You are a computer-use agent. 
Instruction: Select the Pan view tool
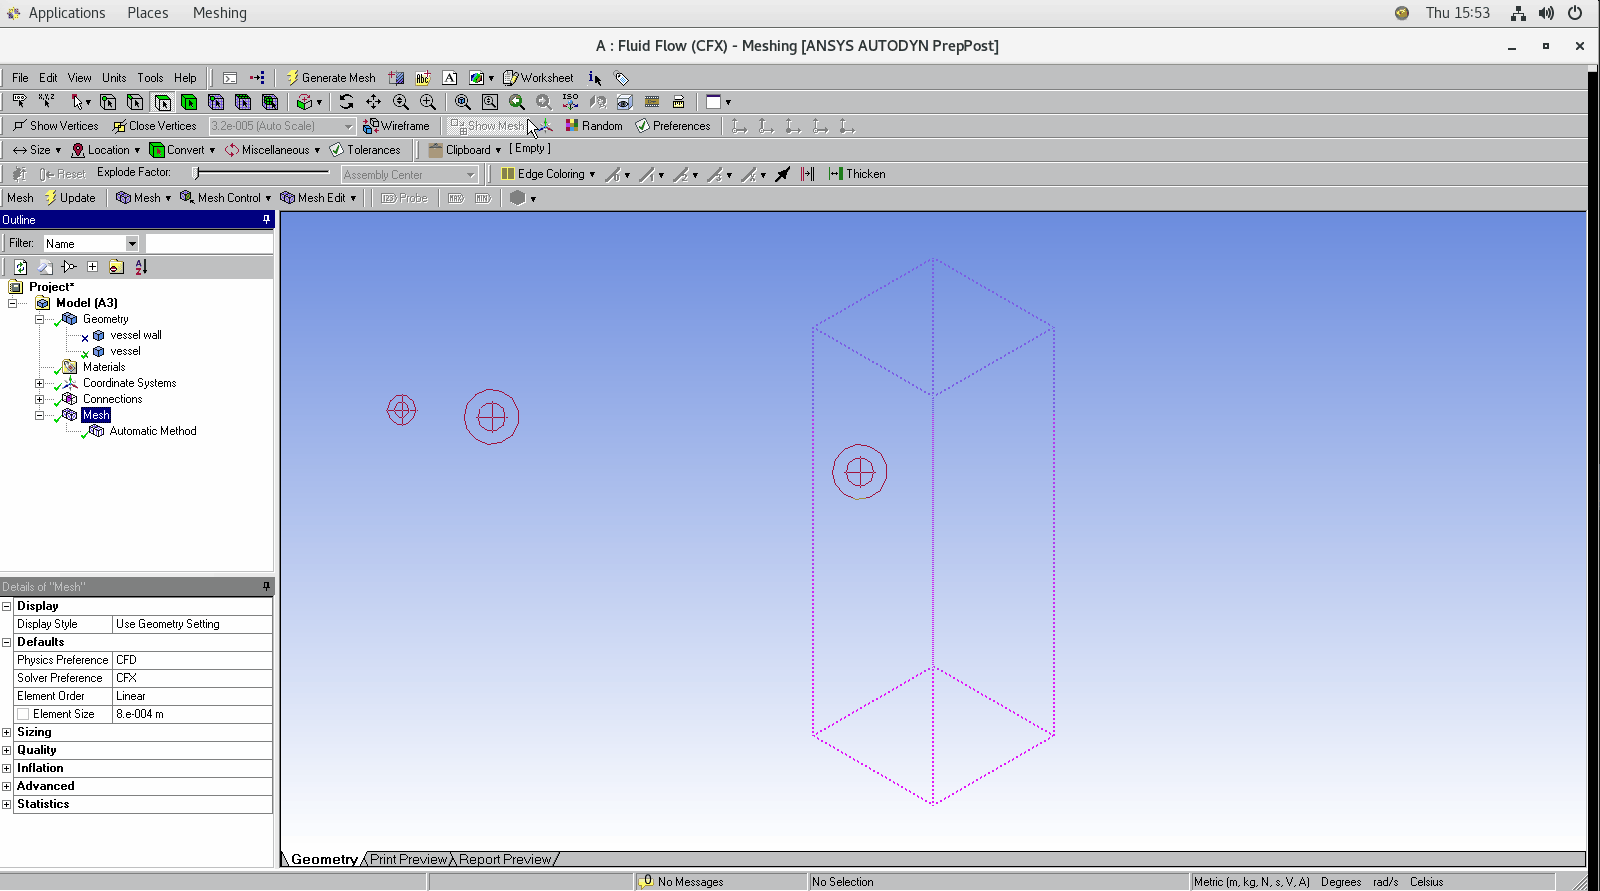[x=373, y=102]
